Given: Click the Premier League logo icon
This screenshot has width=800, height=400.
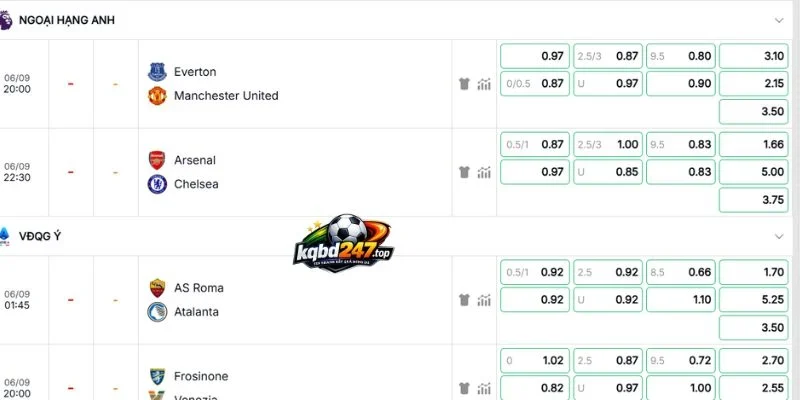Looking at the screenshot, I should 5,20.
